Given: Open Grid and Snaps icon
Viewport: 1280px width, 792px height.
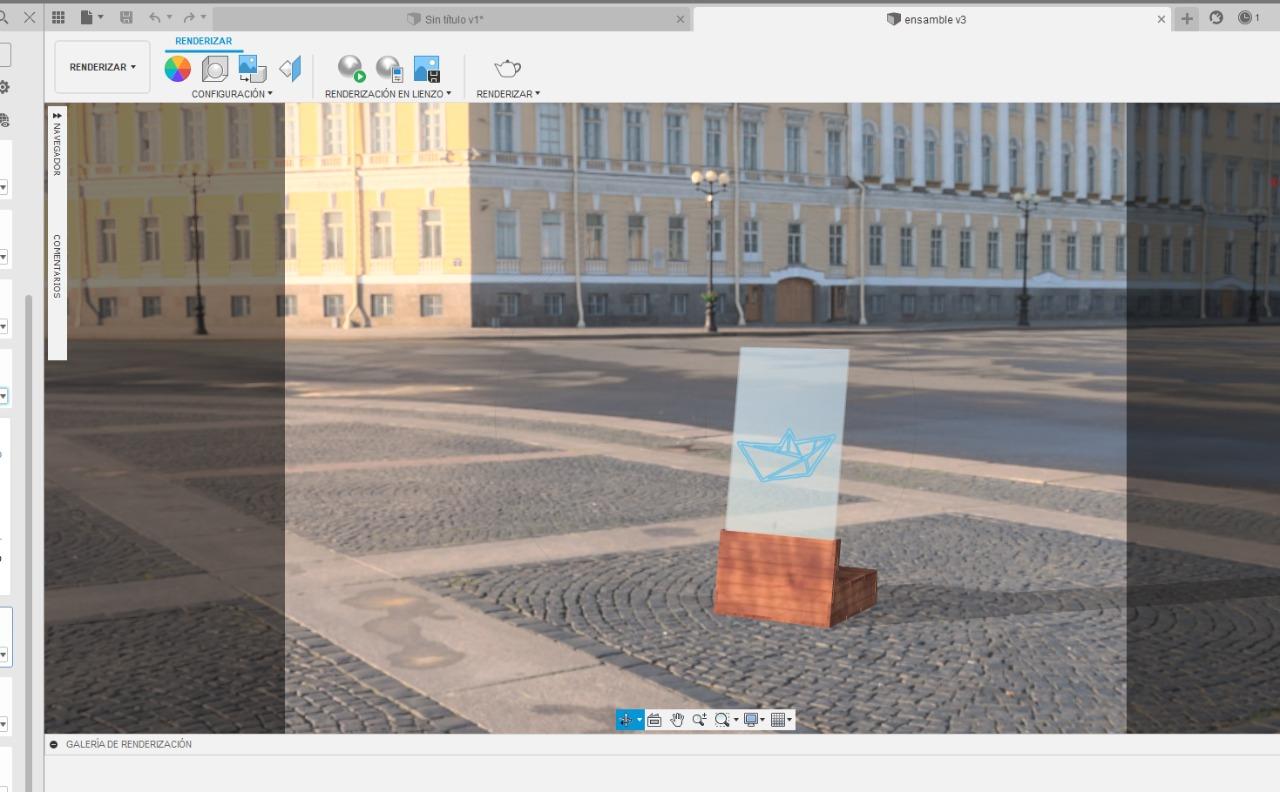Looking at the screenshot, I should pos(777,720).
